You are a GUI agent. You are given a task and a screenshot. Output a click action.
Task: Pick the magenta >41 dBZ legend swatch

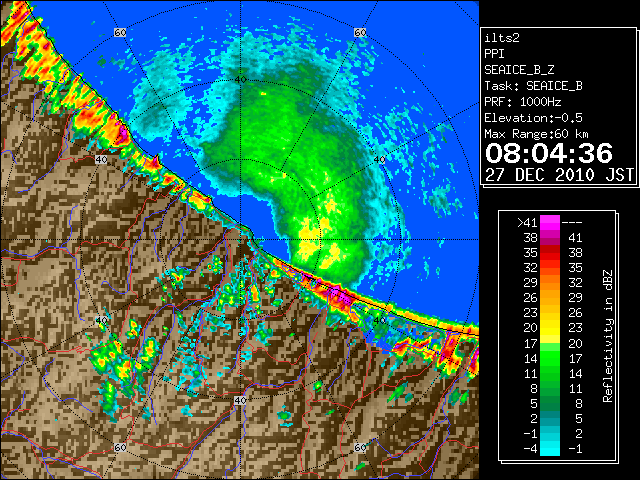[x=550, y=223]
